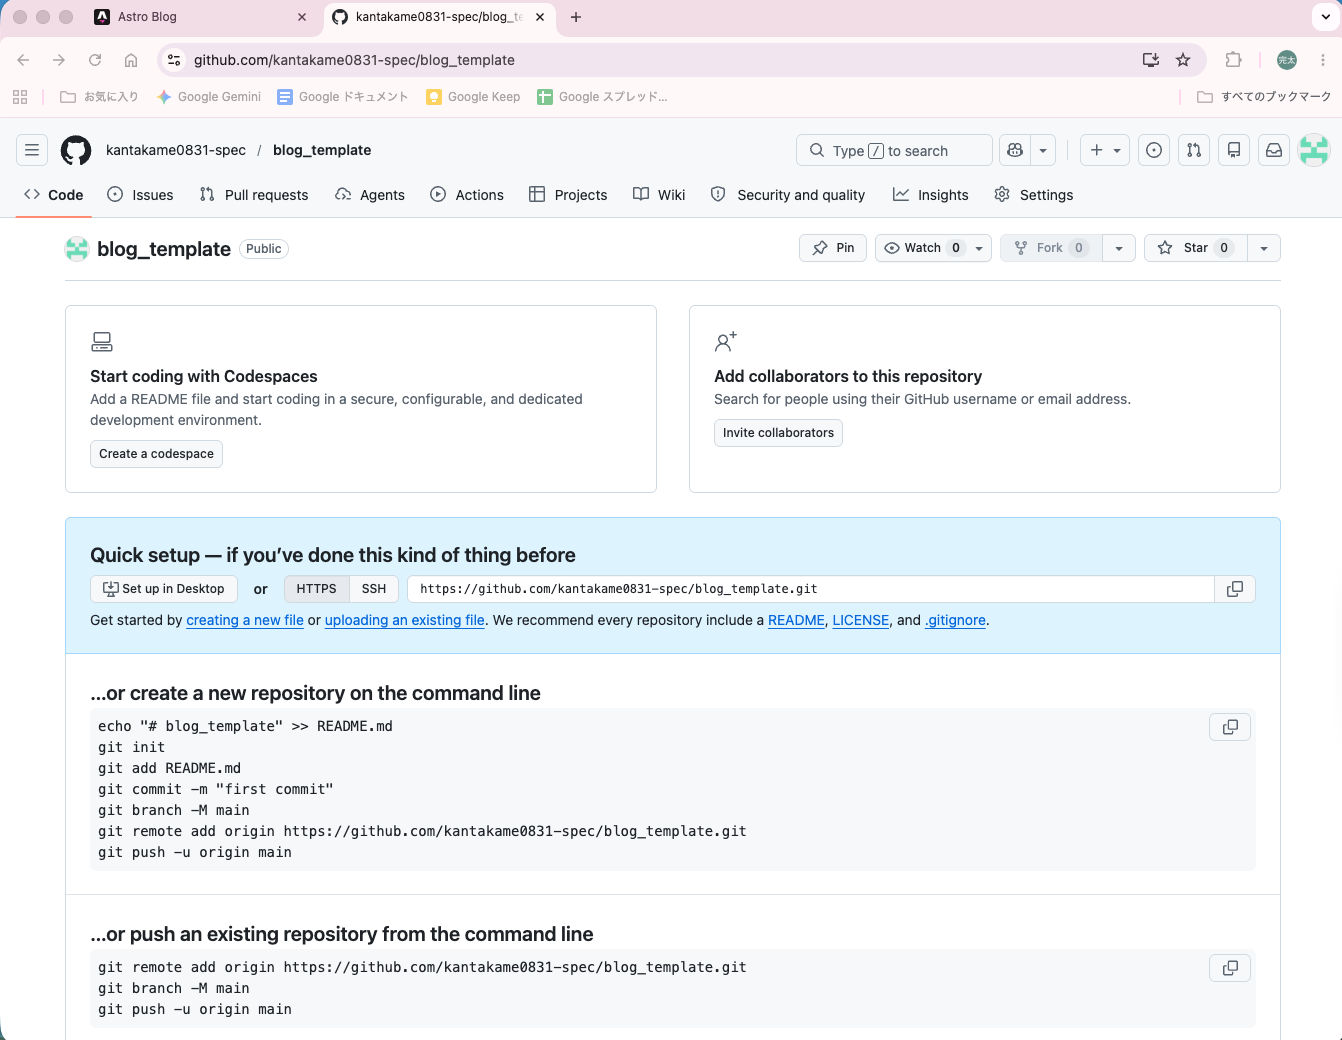The image size is (1342, 1040).
Task: Open Copilot chat icon in header
Action: coord(1015,150)
